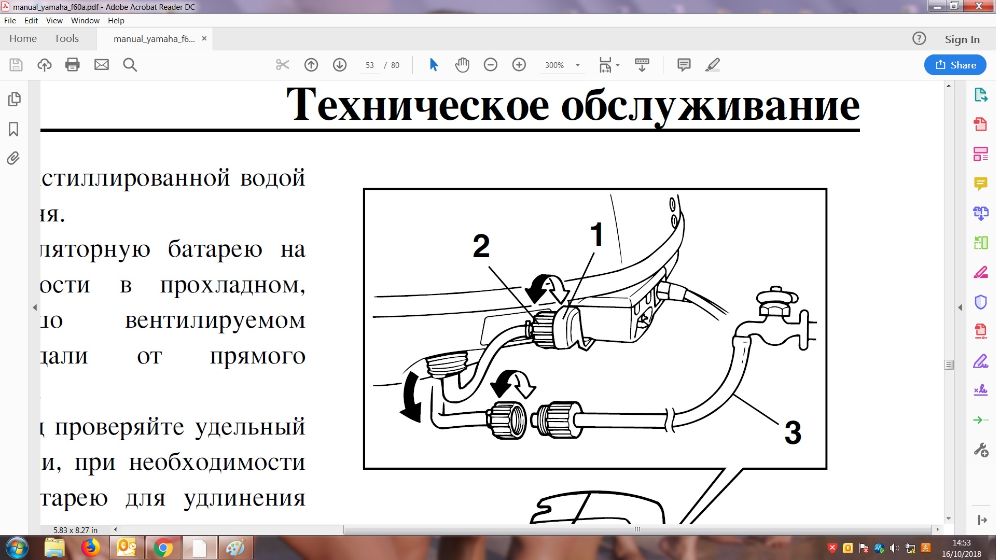
Task: Open the View menu
Action: click(x=54, y=20)
